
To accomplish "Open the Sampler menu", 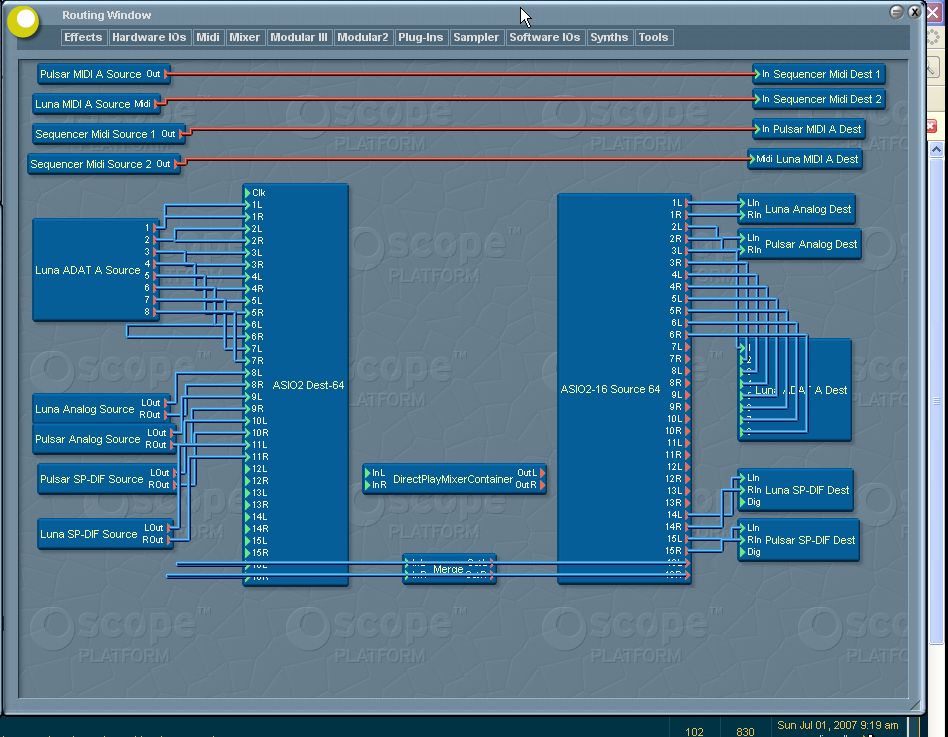I will pos(476,37).
